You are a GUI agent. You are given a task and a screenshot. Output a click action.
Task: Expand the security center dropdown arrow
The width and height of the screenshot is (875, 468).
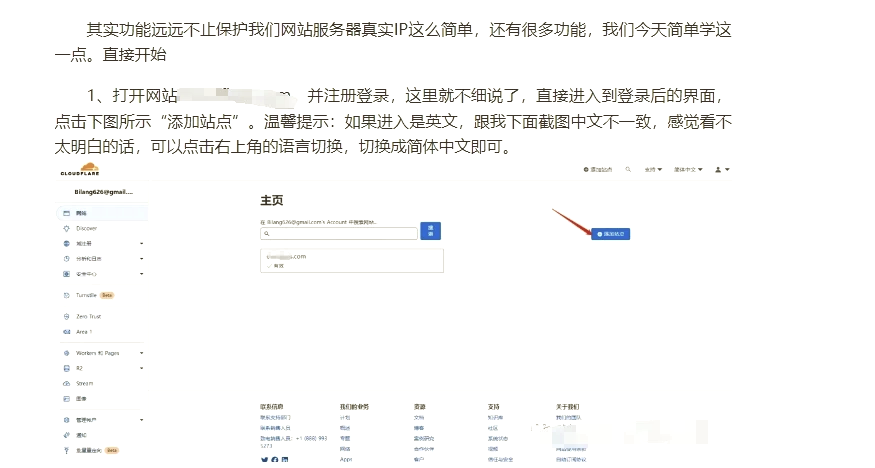click(x=141, y=274)
